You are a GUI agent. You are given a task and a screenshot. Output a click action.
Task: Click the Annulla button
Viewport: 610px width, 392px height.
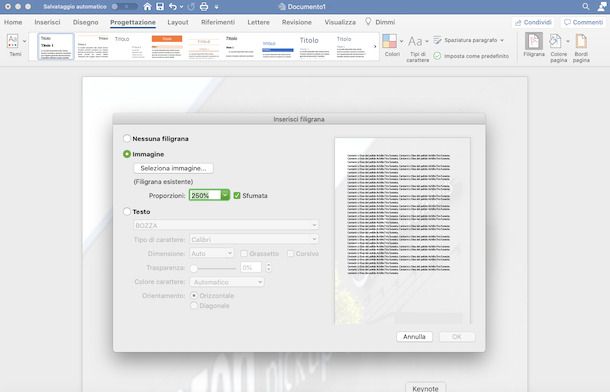(414, 337)
